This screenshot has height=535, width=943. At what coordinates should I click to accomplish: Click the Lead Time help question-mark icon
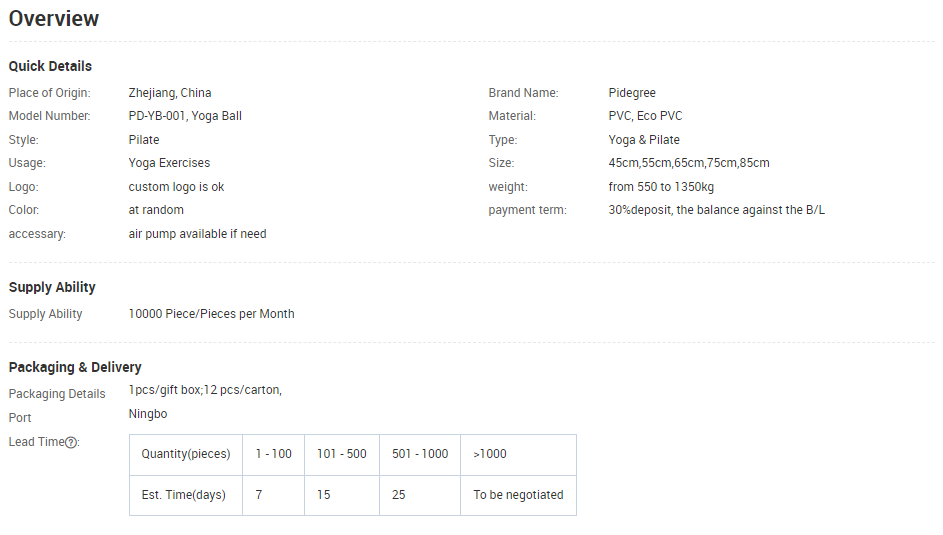(x=71, y=442)
